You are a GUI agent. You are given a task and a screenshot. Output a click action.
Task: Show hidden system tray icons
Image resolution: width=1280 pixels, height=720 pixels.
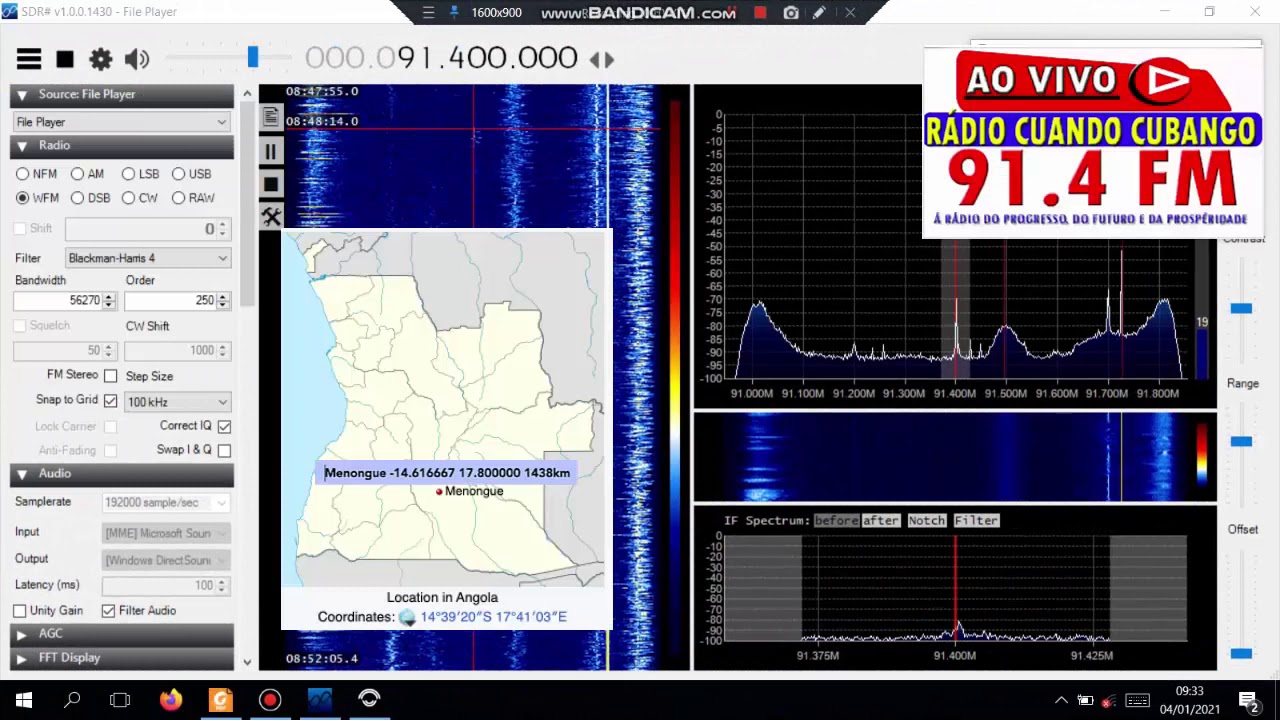click(1061, 700)
